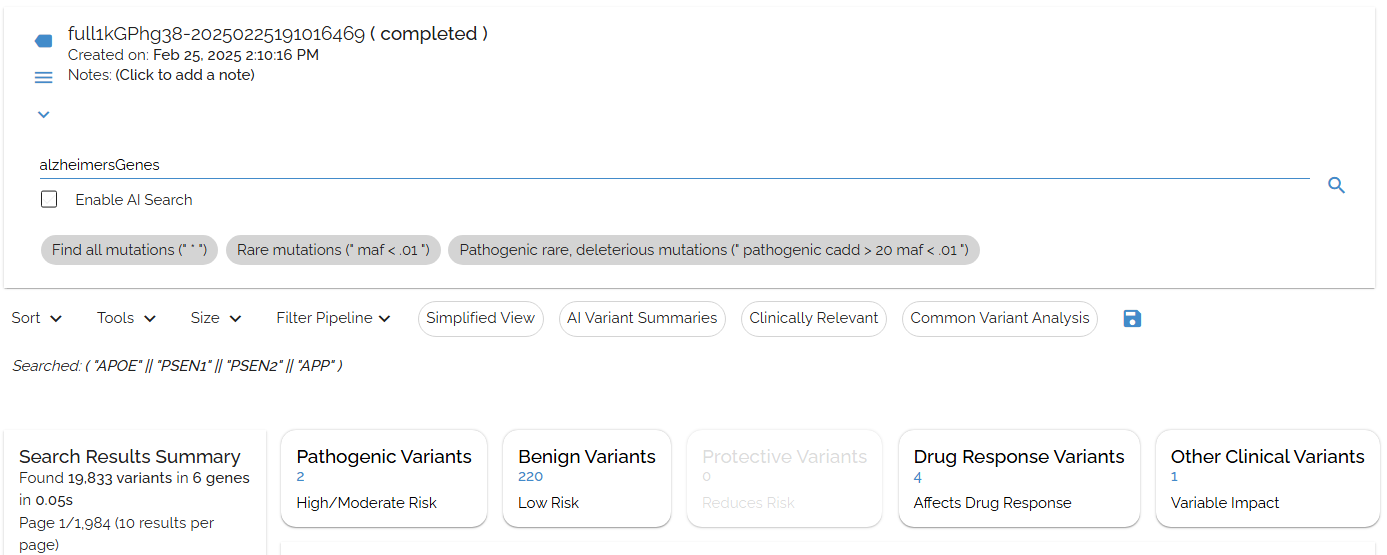Image resolution: width=1387 pixels, height=555 pixels.
Task: Click the search magnifier icon
Action: [1336, 185]
